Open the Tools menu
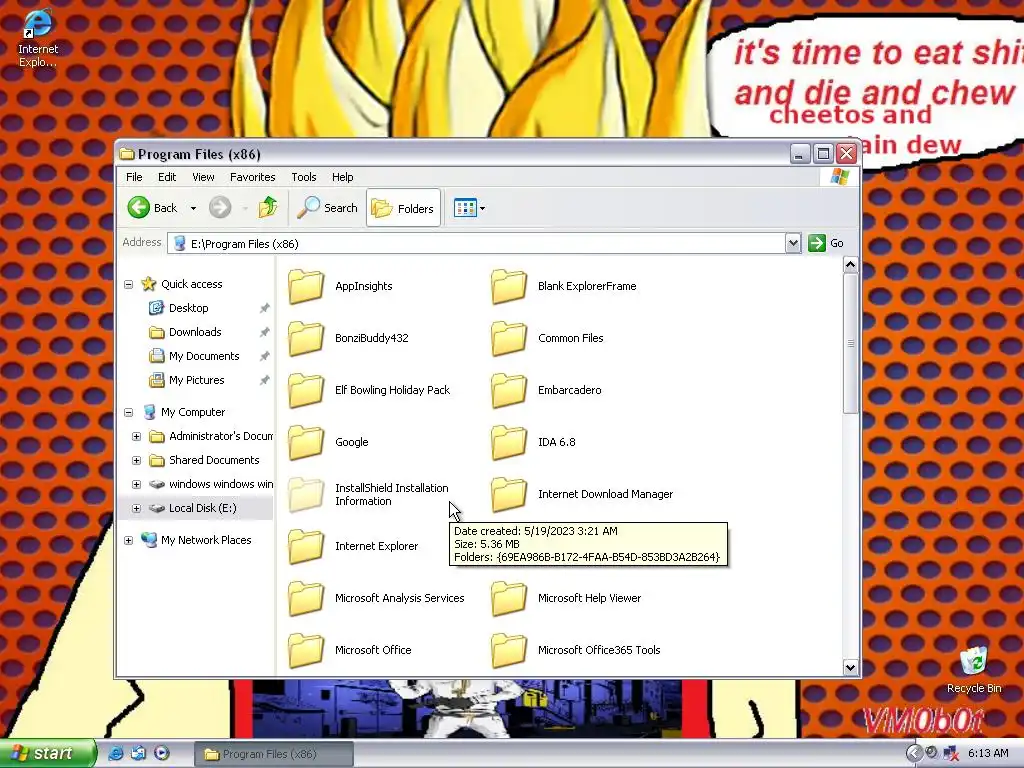This screenshot has height=768, width=1024. coord(304,177)
